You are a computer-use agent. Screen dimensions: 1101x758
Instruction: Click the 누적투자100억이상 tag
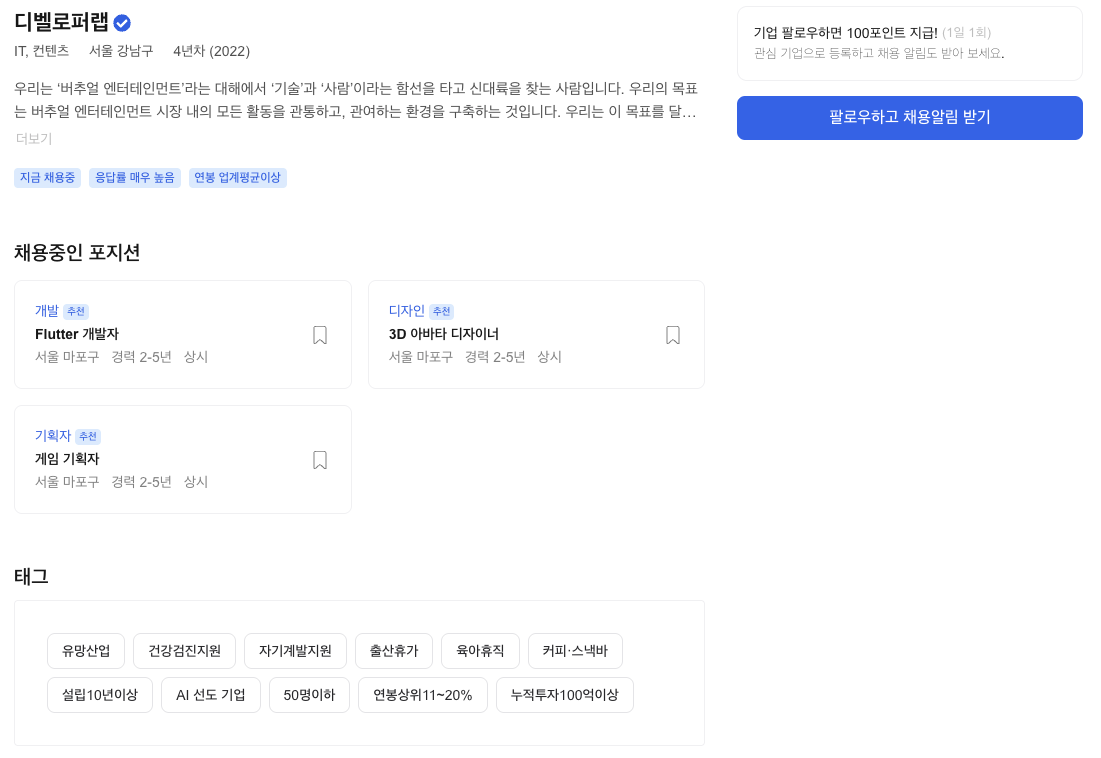(x=565, y=695)
